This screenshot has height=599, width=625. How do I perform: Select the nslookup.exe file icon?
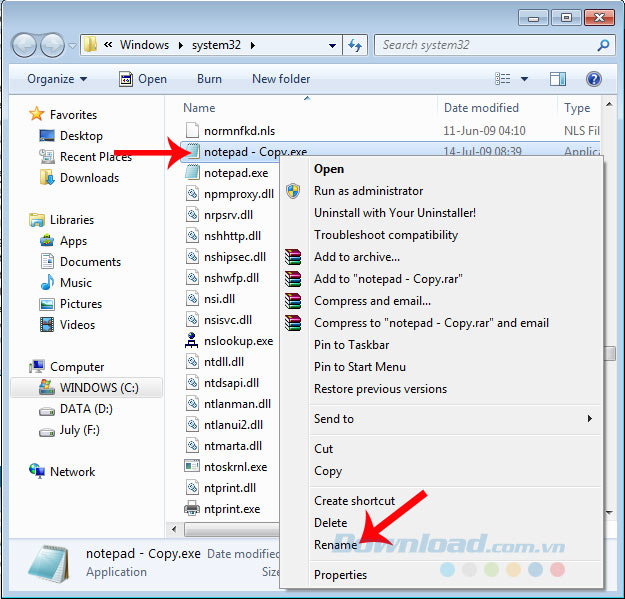click(x=192, y=341)
